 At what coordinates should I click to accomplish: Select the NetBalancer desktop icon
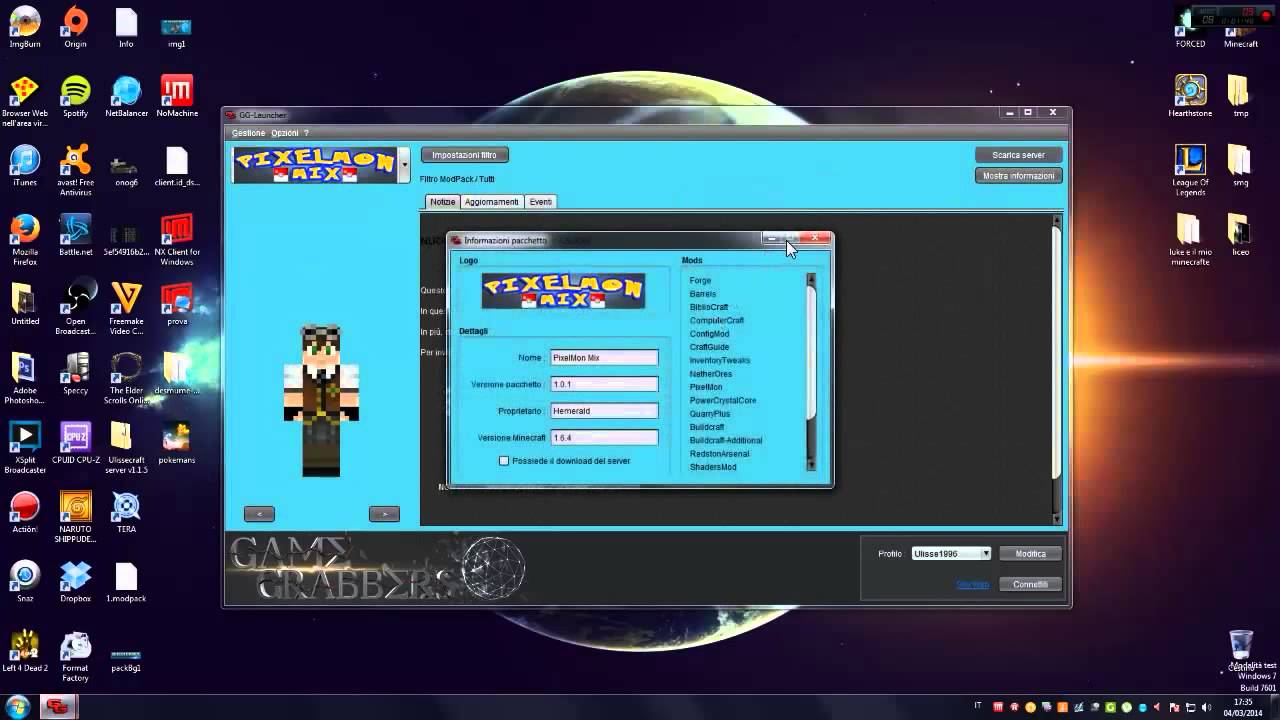tap(126, 96)
